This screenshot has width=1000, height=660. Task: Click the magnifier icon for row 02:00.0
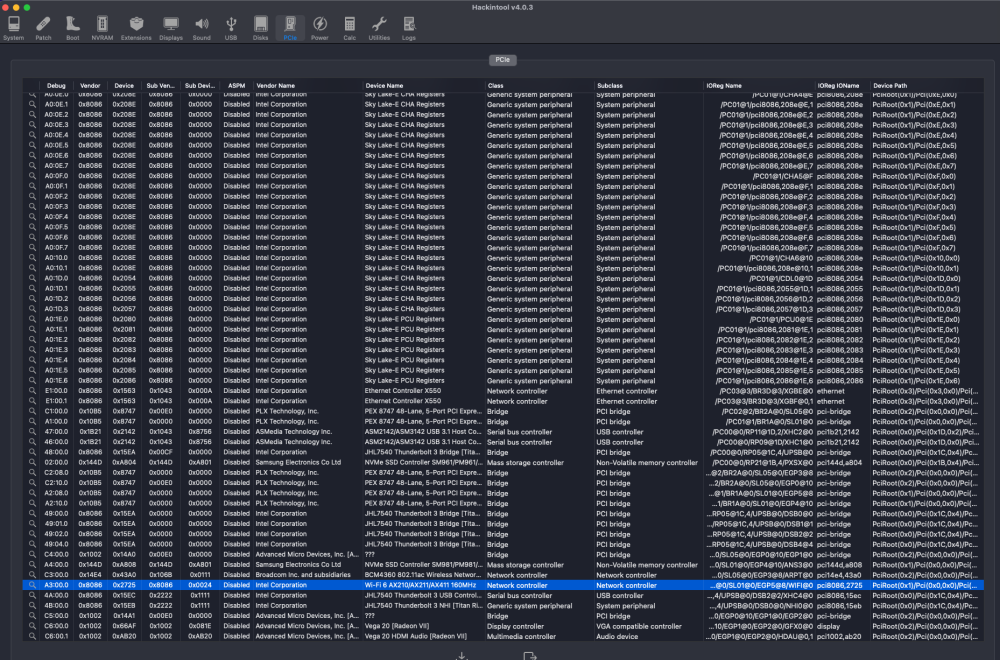32,462
